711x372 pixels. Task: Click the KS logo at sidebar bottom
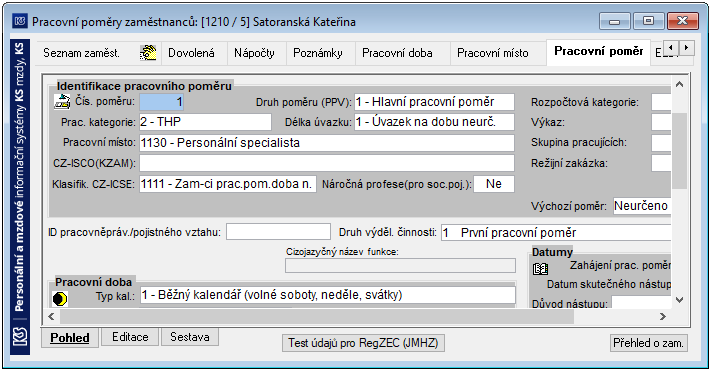(x=19, y=337)
